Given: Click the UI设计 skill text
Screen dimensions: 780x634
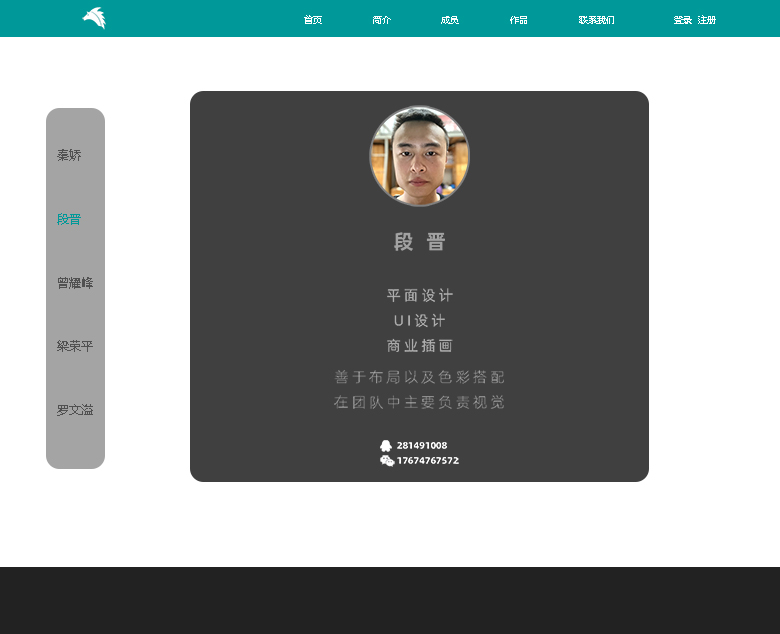Looking at the screenshot, I should (x=420, y=321).
